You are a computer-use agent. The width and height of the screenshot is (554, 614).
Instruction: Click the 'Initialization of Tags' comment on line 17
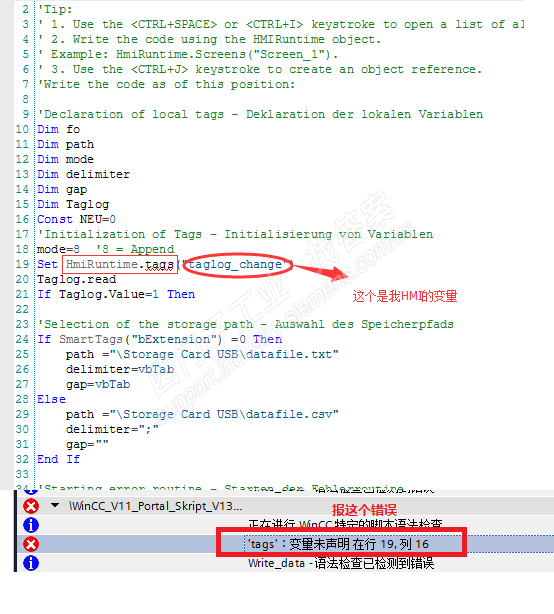pyautogui.click(x=235, y=234)
